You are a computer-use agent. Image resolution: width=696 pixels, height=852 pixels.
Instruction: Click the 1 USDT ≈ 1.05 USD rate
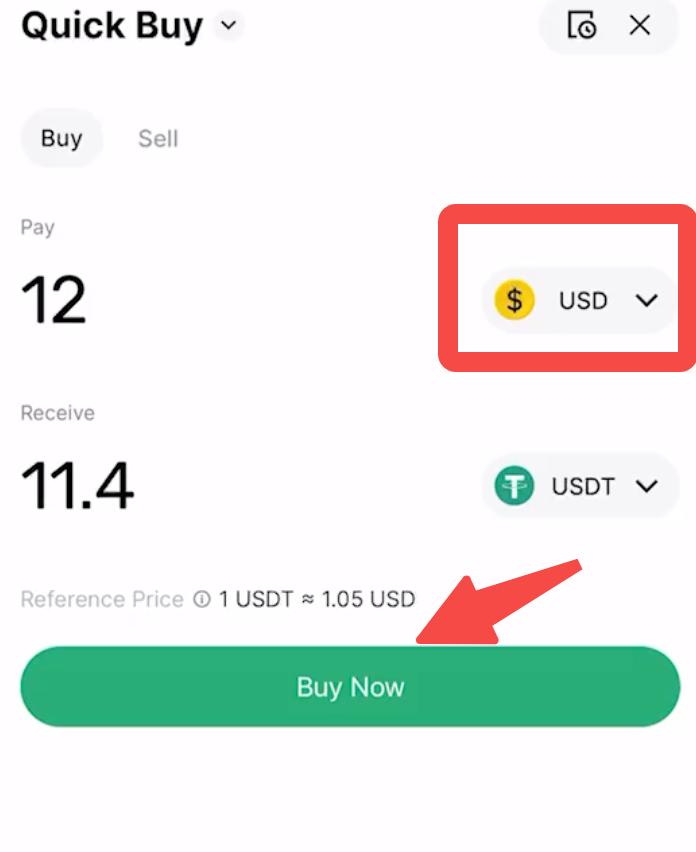coord(317,600)
